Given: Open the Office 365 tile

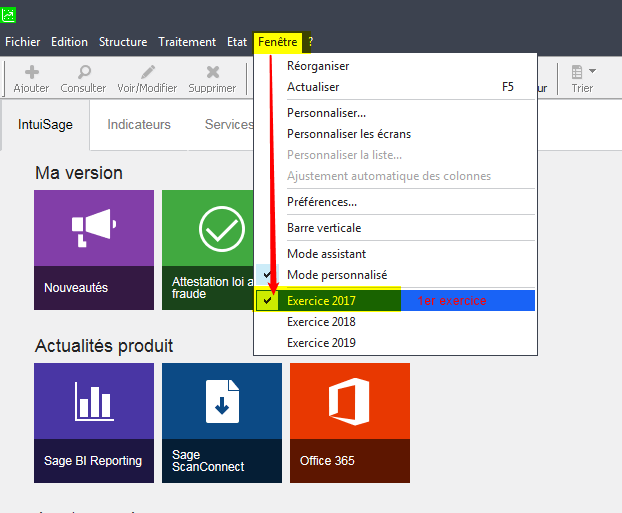Looking at the screenshot, I should click(x=349, y=422).
